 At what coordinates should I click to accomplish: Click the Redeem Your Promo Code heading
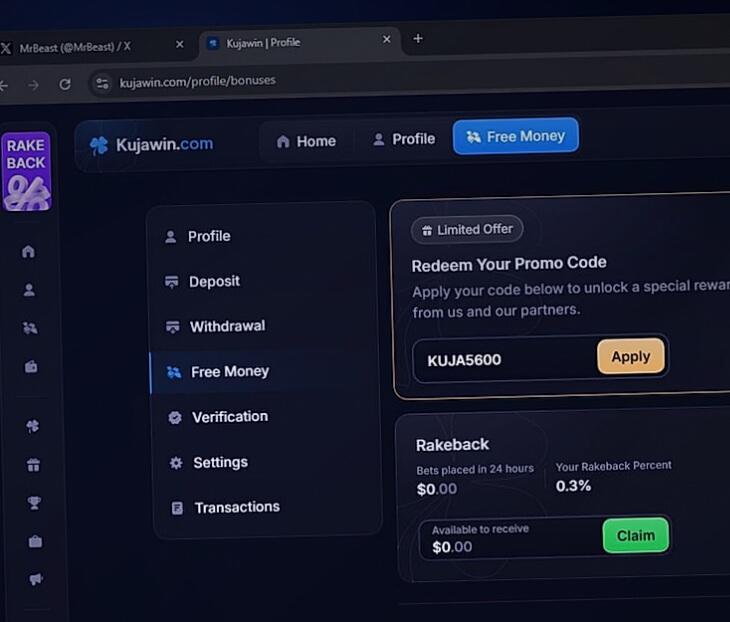(x=509, y=264)
